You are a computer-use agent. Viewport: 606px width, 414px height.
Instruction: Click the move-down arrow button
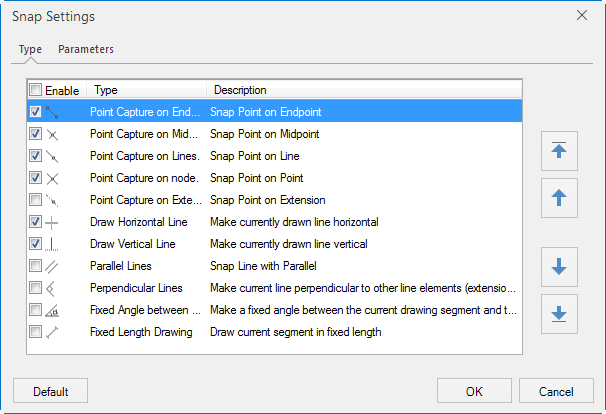coord(559,266)
